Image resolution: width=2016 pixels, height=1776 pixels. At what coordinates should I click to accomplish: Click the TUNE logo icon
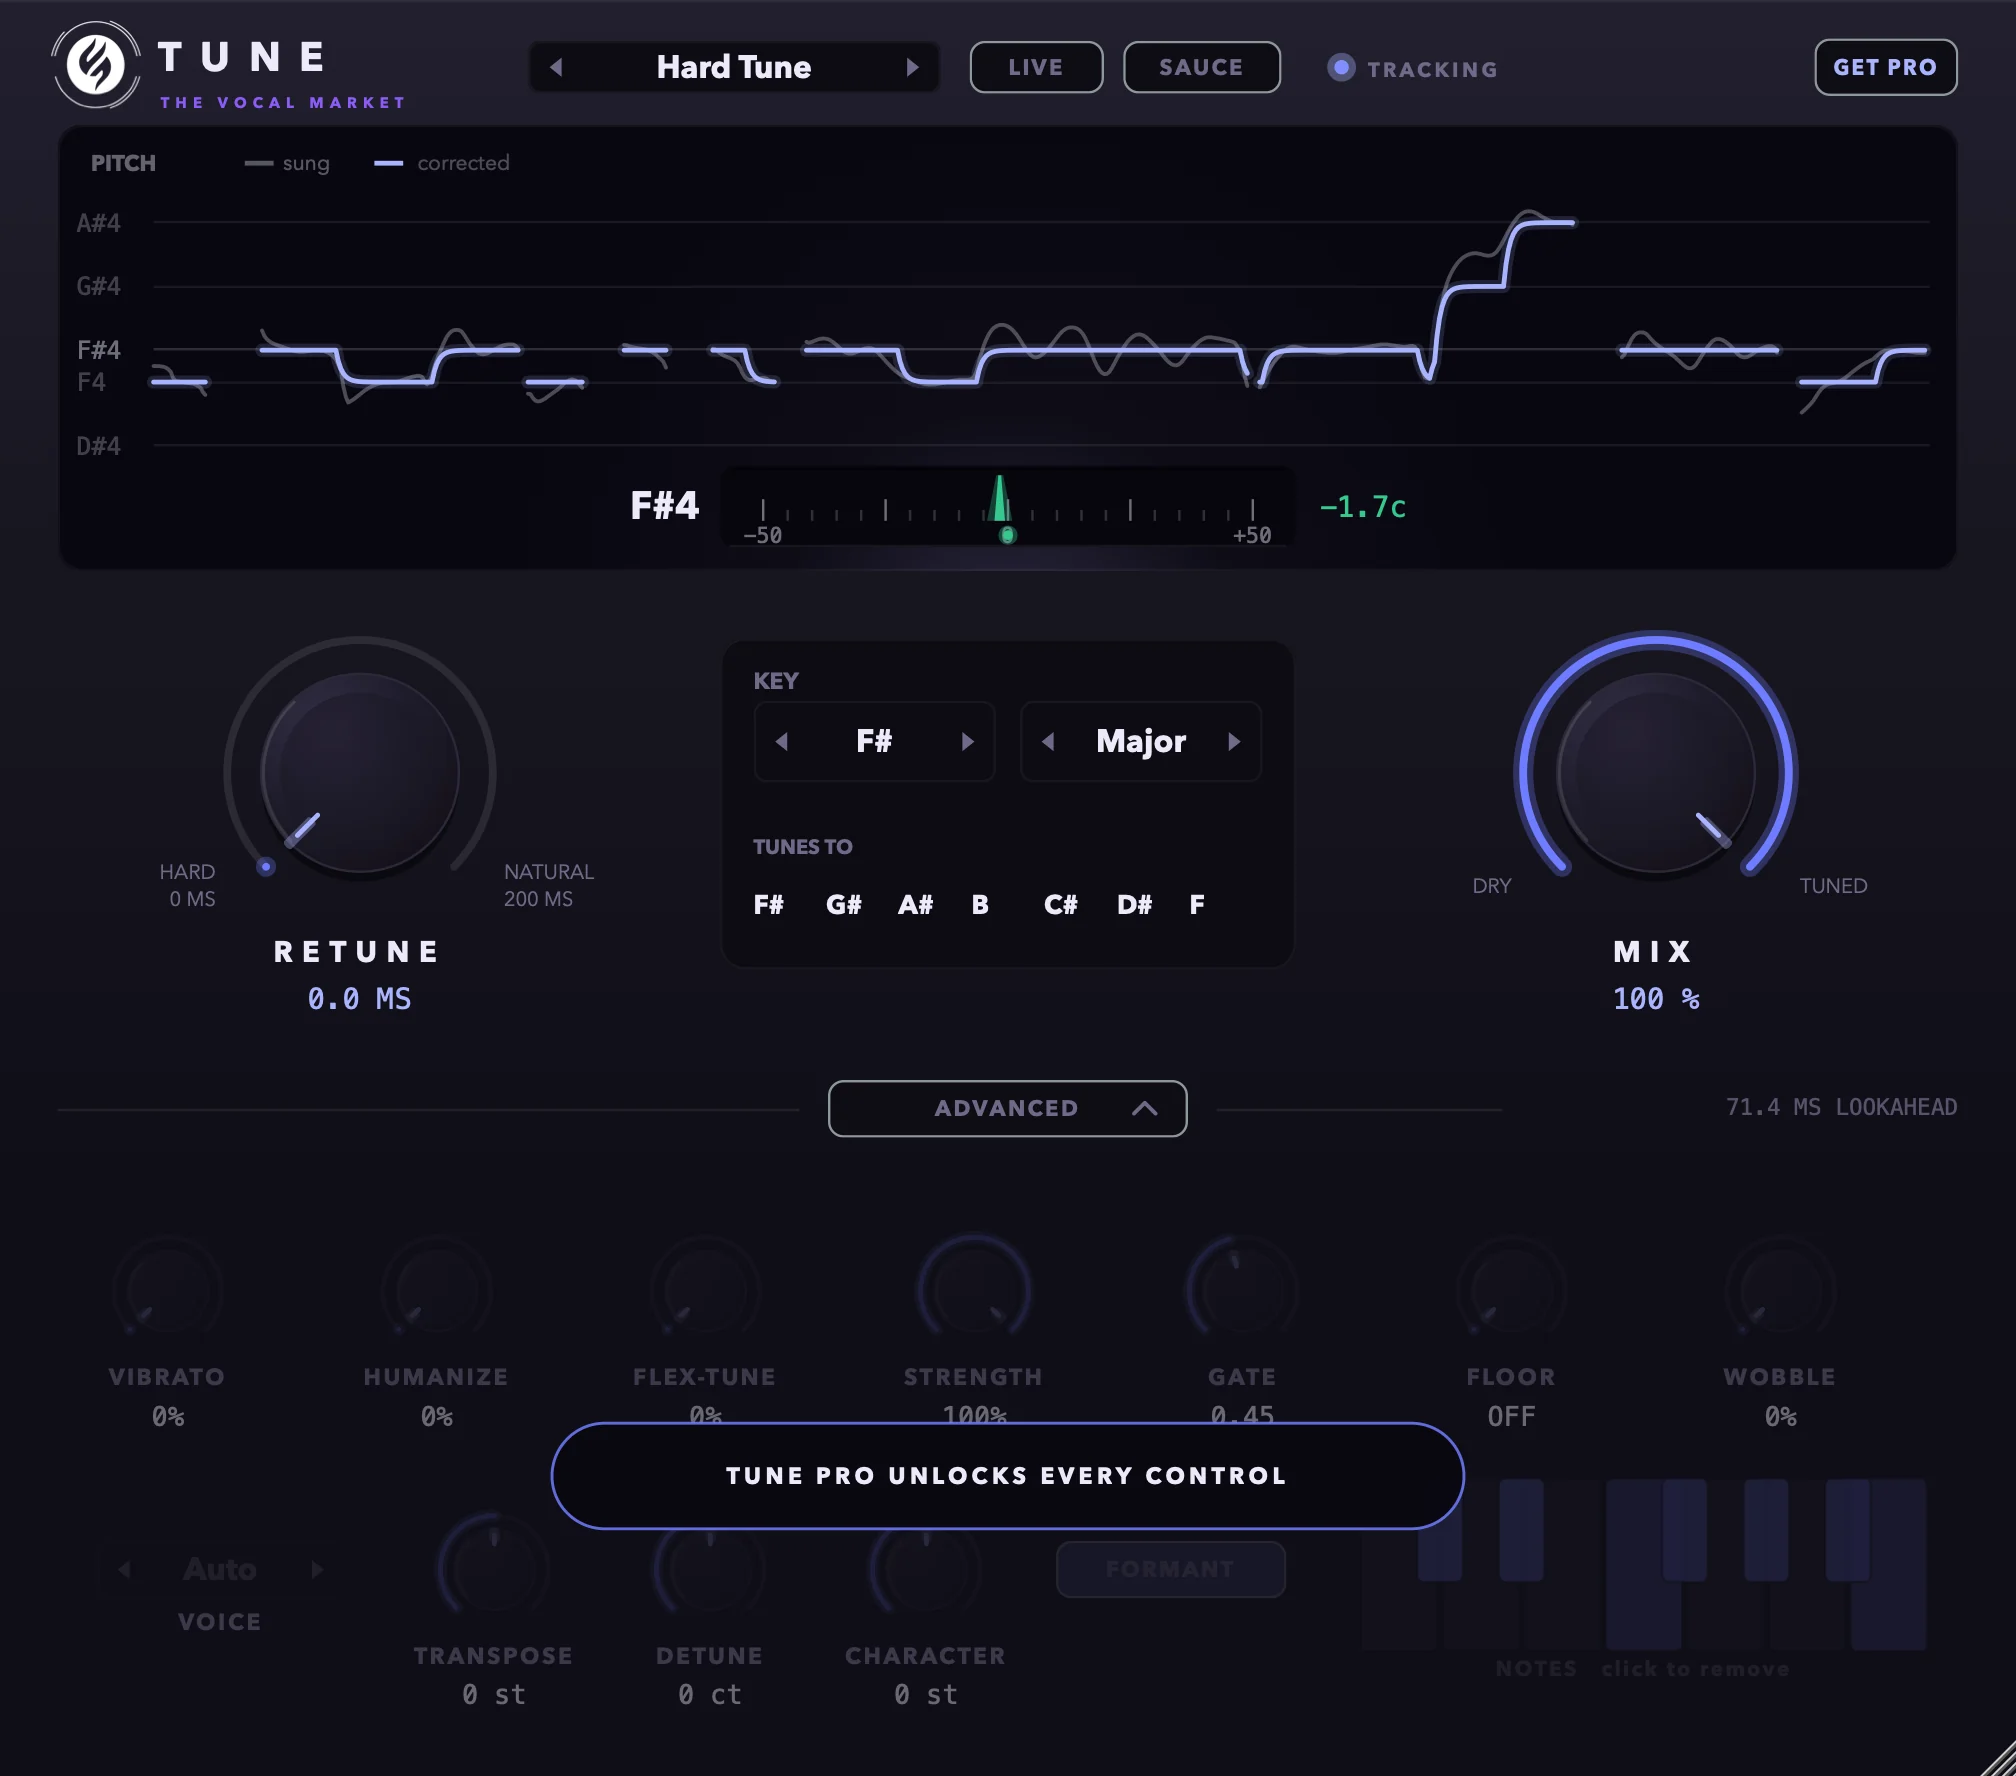click(96, 66)
